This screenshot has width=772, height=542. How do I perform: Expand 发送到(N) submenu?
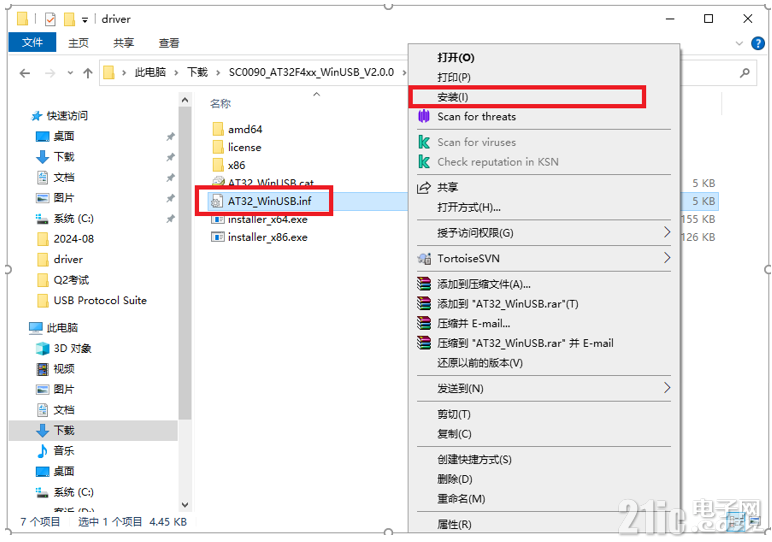(x=544, y=388)
